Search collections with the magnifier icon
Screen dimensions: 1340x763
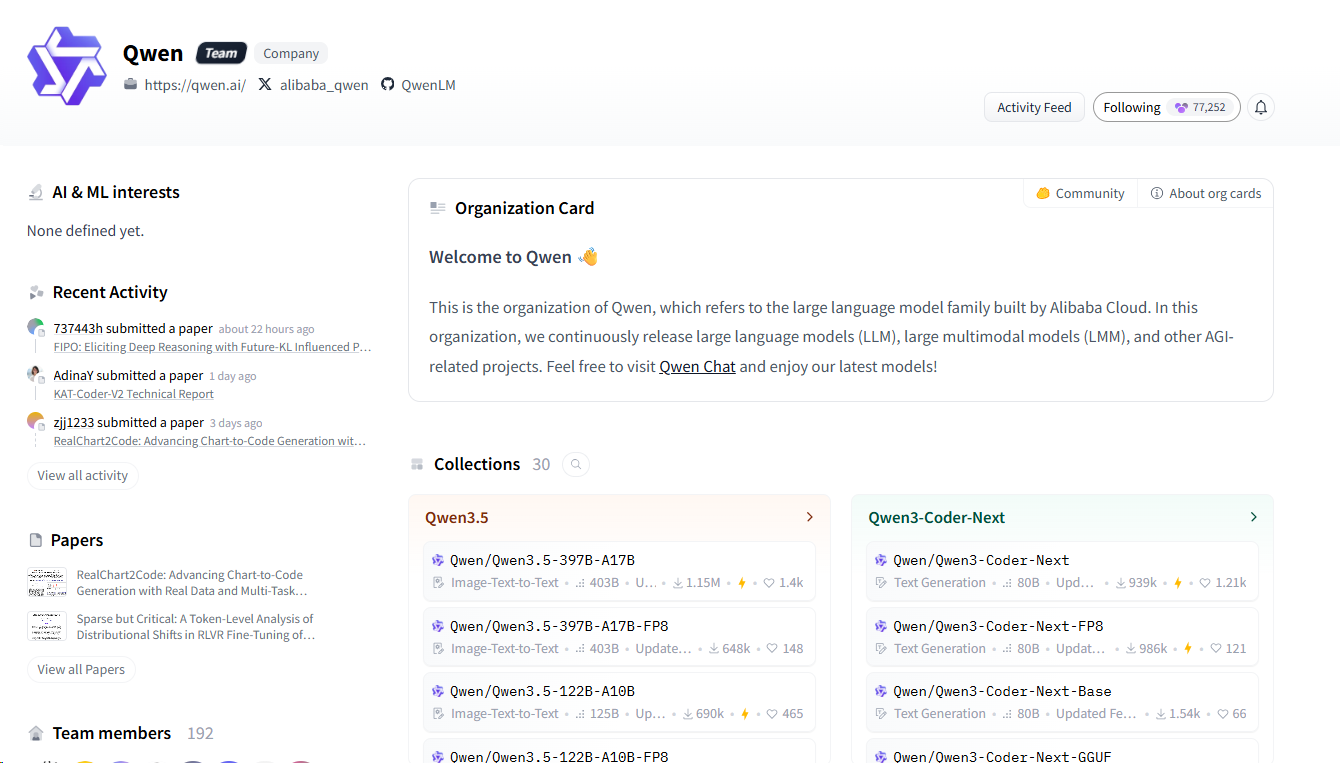pyautogui.click(x=576, y=464)
